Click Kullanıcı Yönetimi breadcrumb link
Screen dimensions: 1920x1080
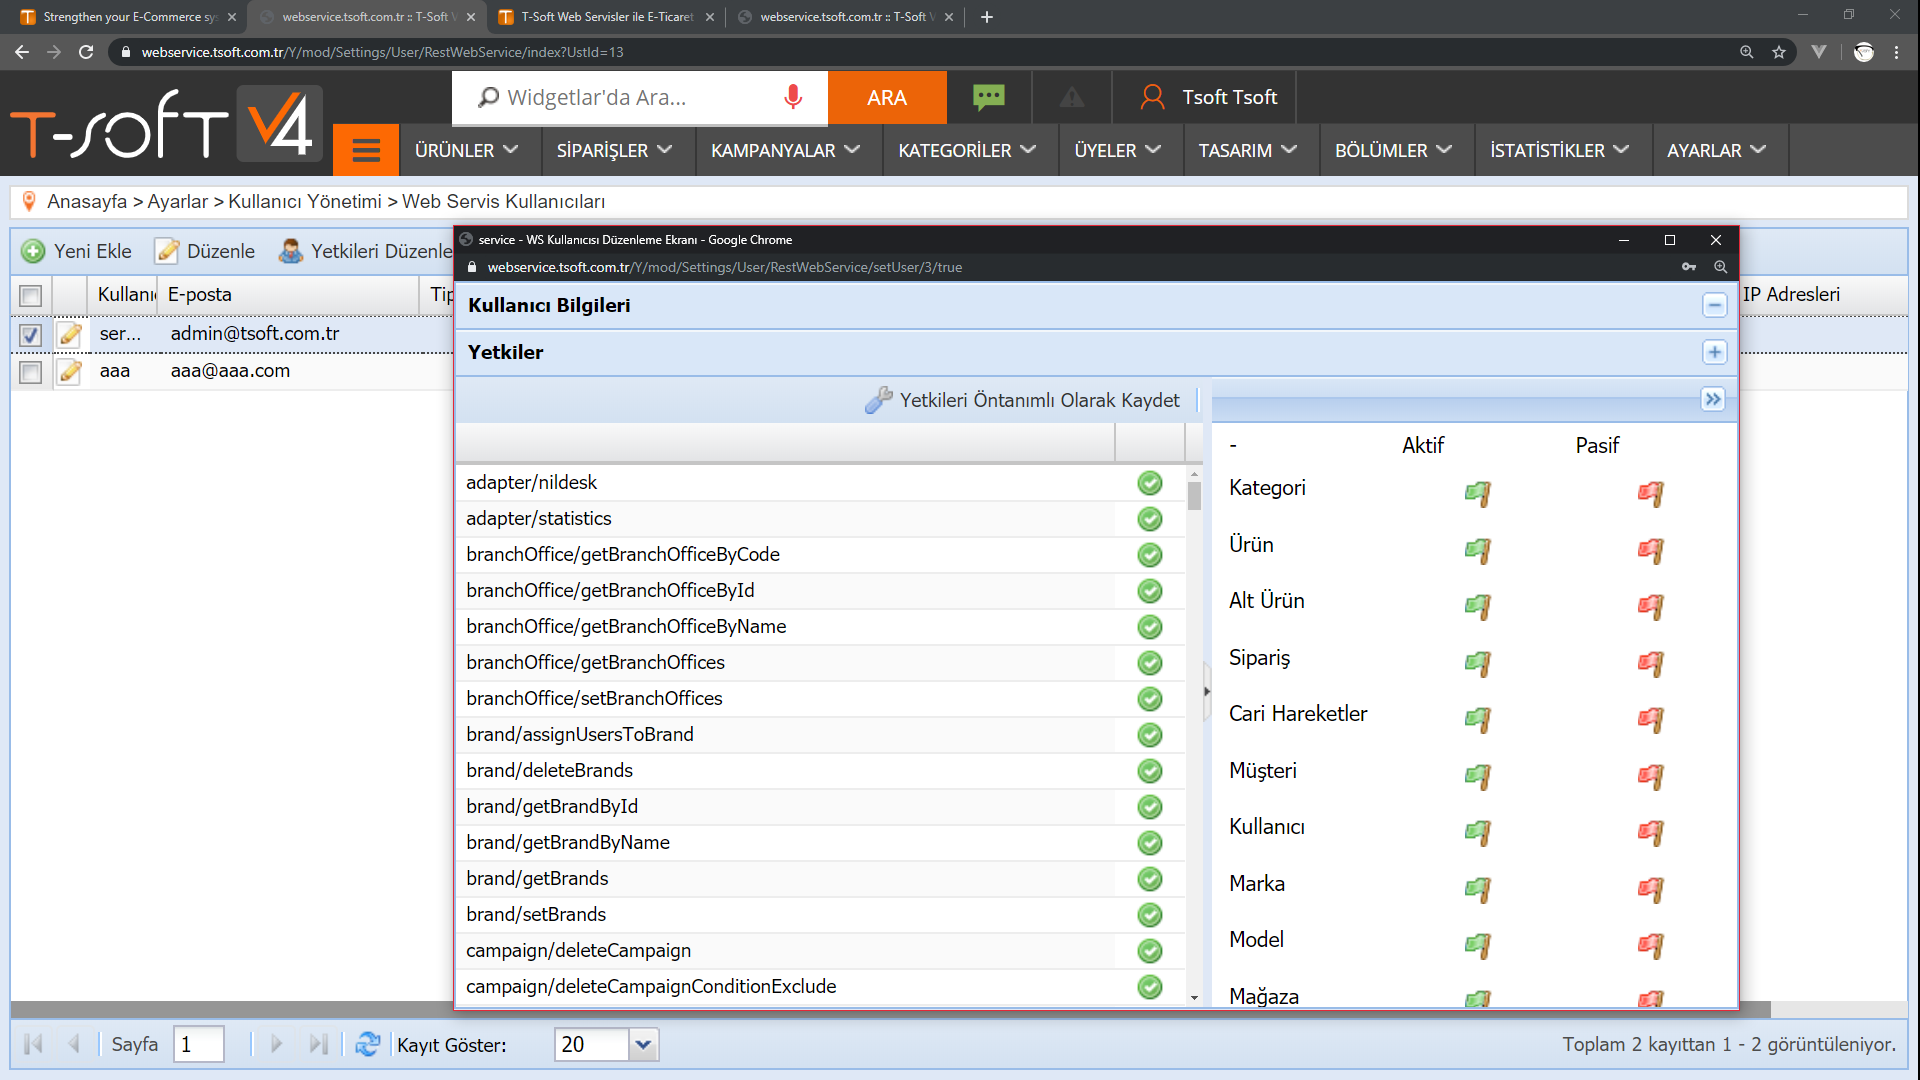[304, 201]
